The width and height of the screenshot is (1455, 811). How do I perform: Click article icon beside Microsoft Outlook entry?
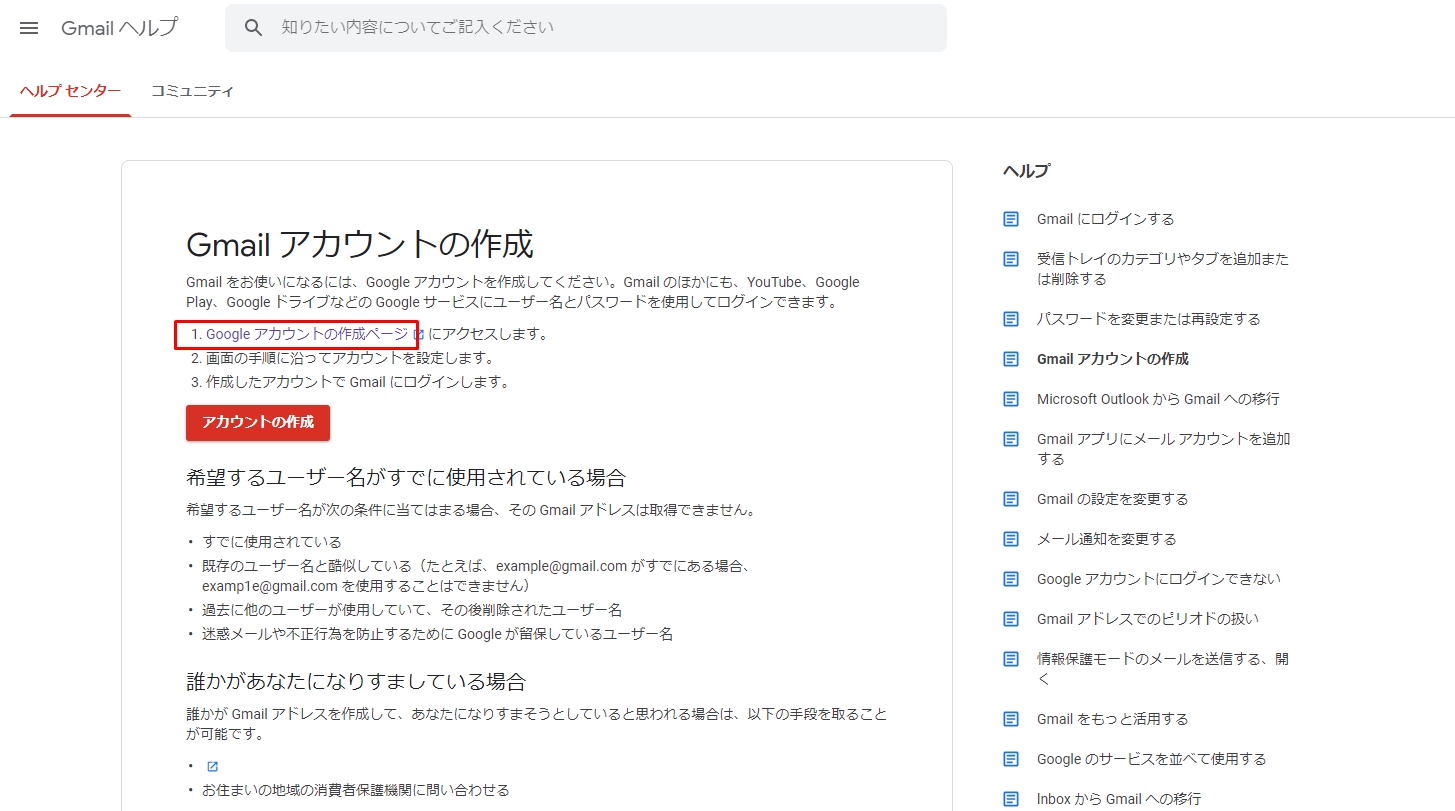[1011, 399]
